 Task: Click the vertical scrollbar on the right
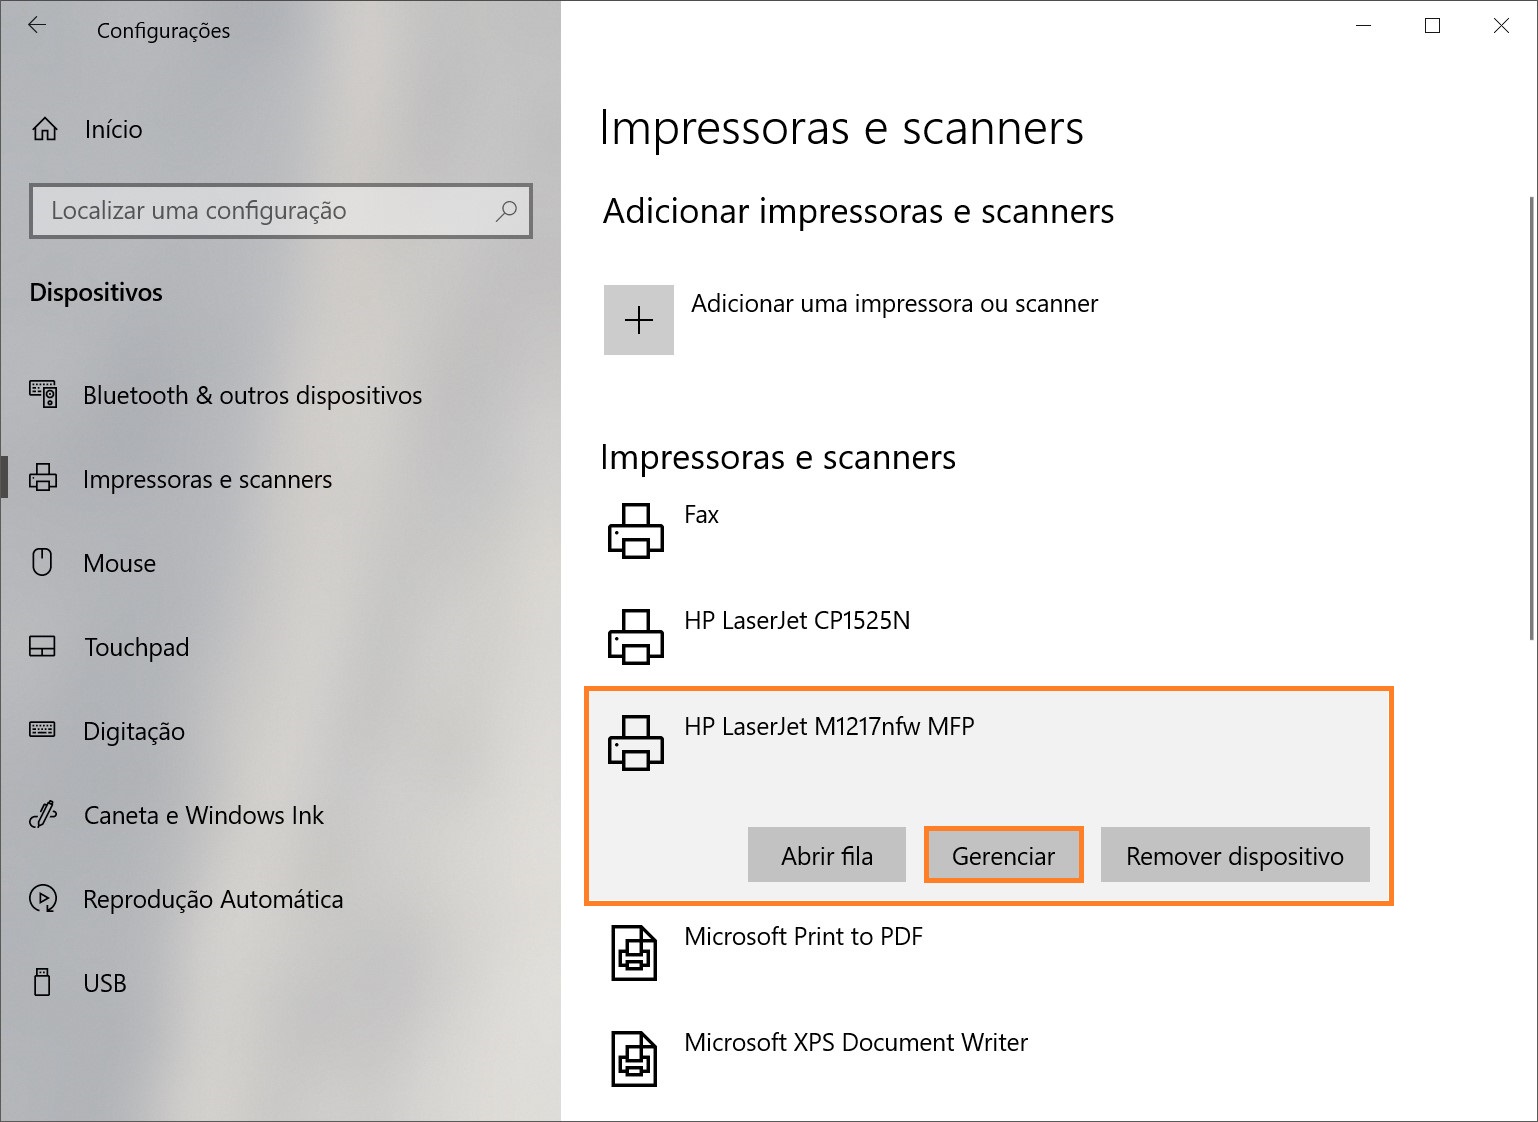point(1532,420)
